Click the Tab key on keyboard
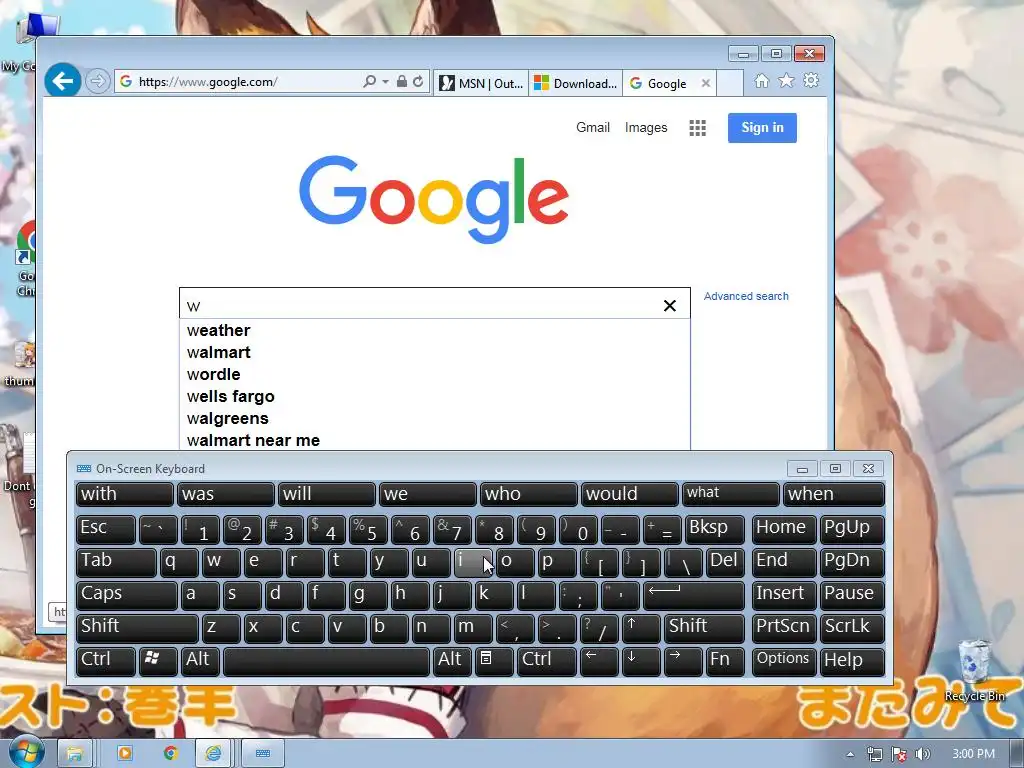Screen dimensions: 1024x768 point(116,562)
